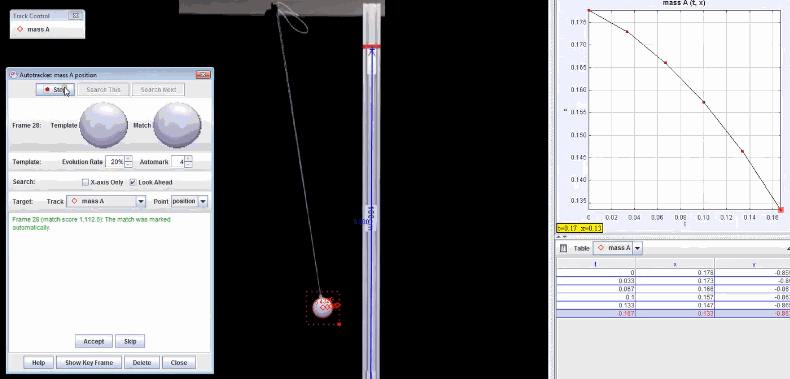Click the table columns icon beside Table
Viewport: 790px width, 379px height.
(x=564, y=248)
